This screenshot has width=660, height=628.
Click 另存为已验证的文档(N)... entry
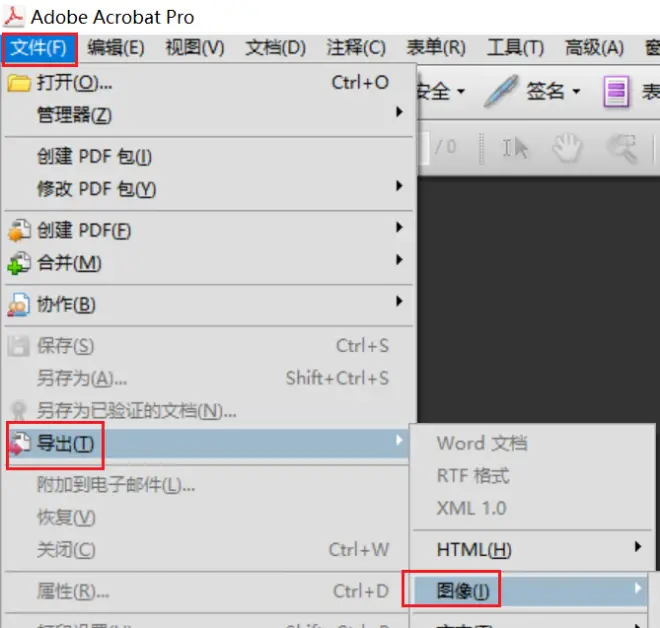coord(208,411)
